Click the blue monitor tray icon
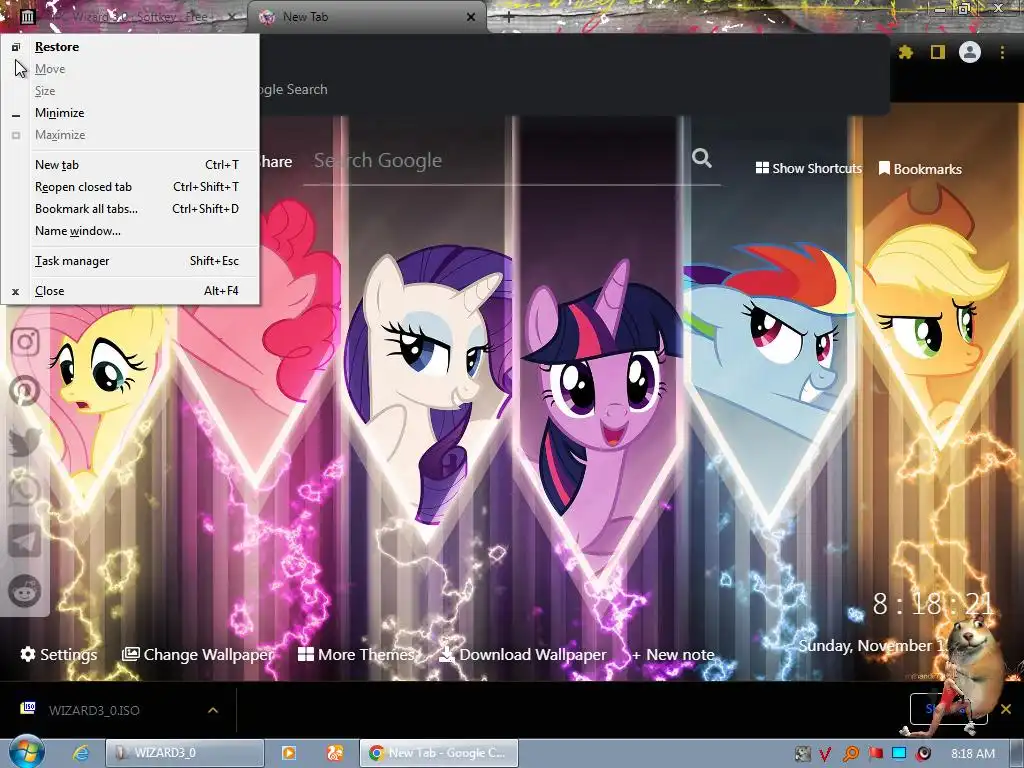This screenshot has width=1024, height=768. [899, 754]
